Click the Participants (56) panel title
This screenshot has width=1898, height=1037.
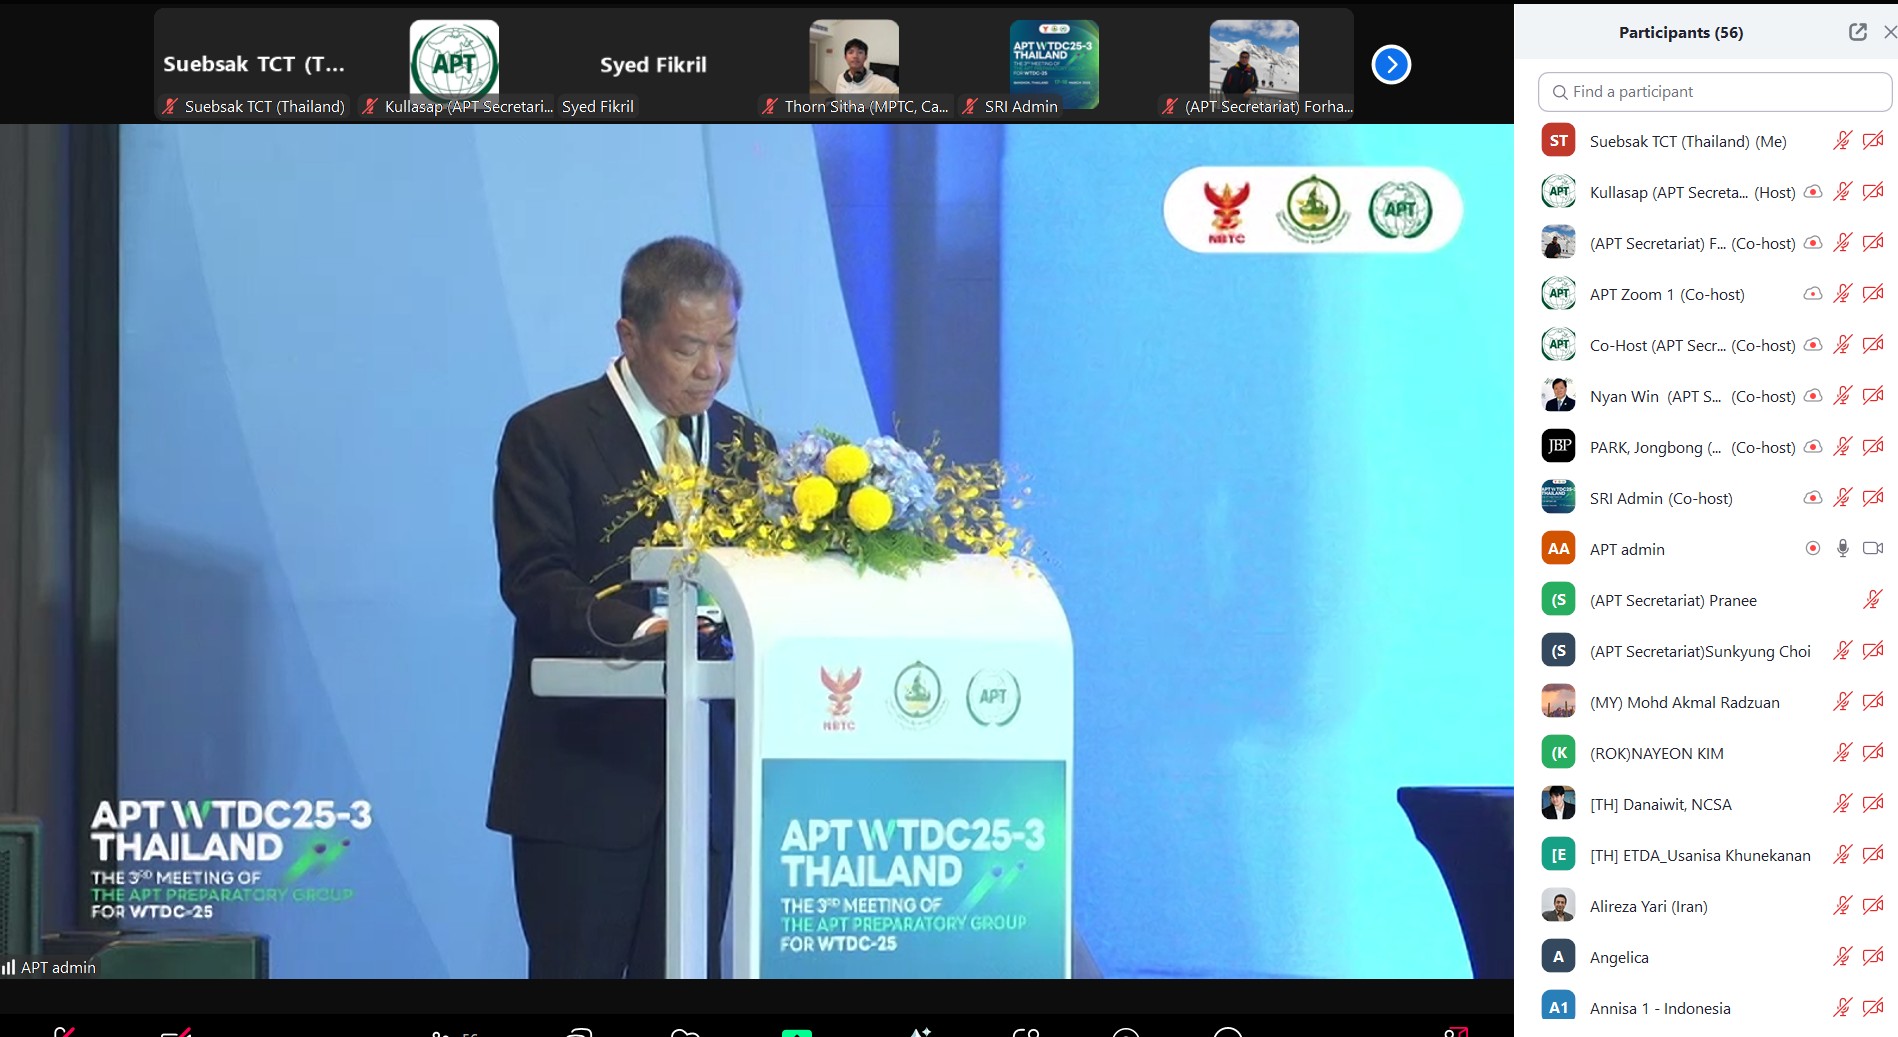1680,32
